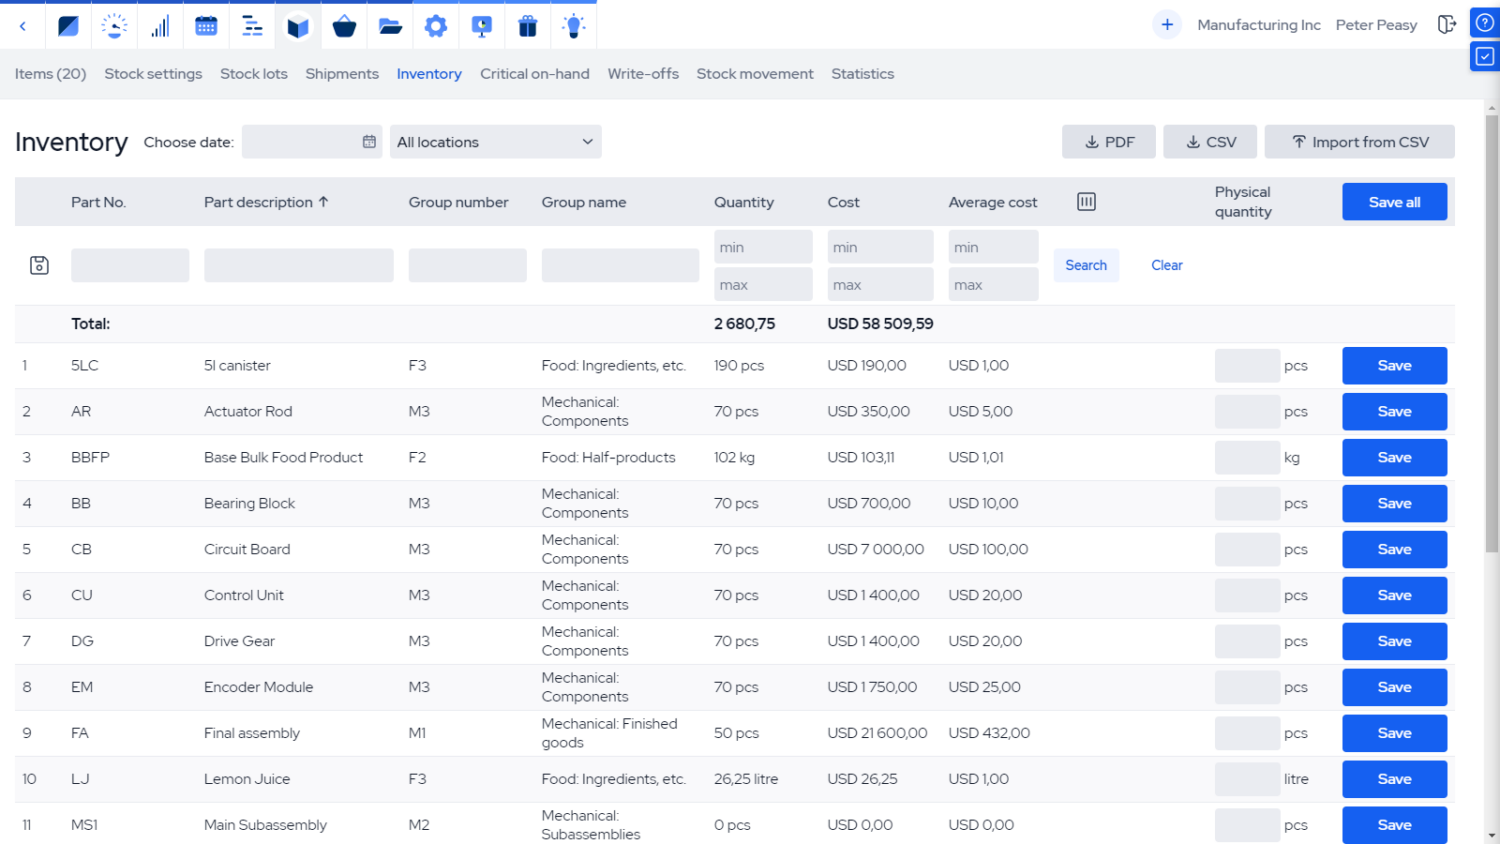This screenshot has width=1500, height=844.
Task: Open the Choose date calendar picker
Action: tap(367, 141)
